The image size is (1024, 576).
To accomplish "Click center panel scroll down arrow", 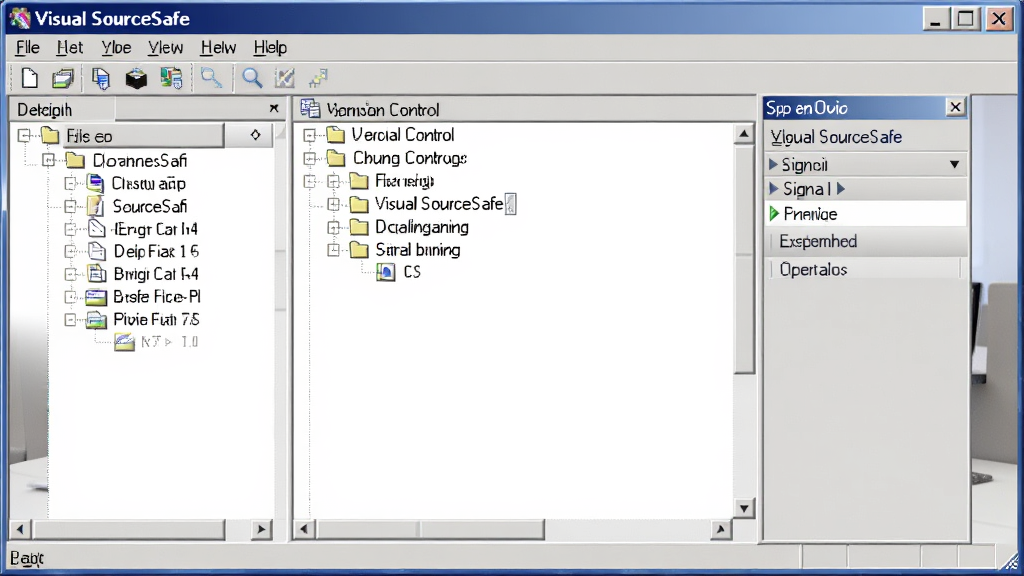I will [x=744, y=508].
